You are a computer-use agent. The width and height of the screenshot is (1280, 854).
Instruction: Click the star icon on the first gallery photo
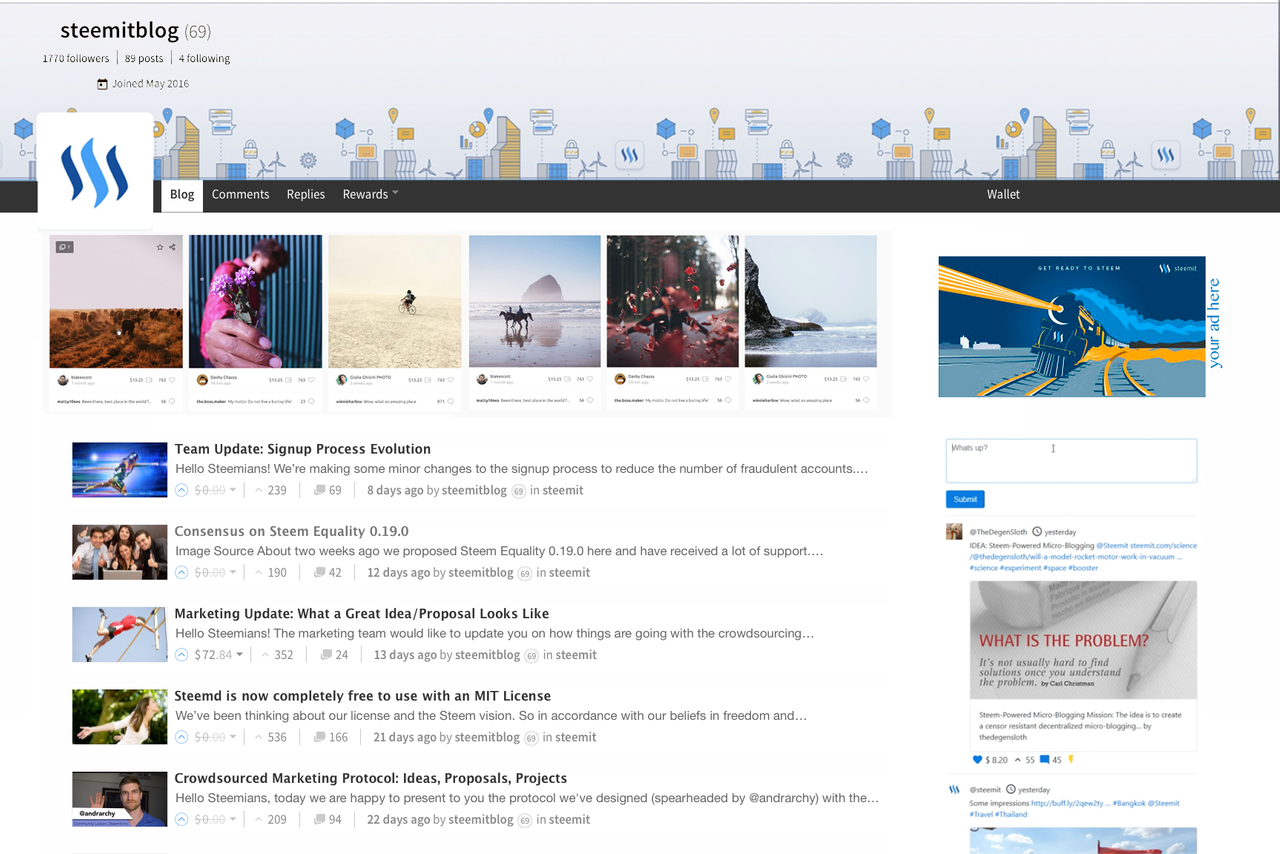tap(160, 247)
